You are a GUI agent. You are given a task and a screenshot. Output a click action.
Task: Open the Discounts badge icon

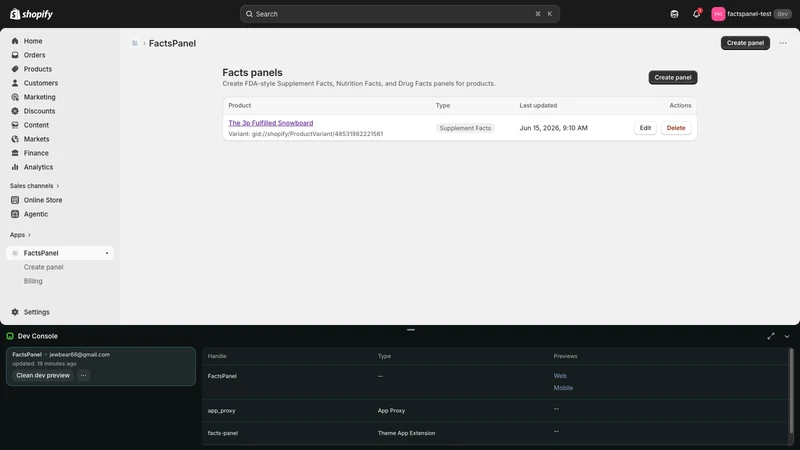click(x=15, y=111)
